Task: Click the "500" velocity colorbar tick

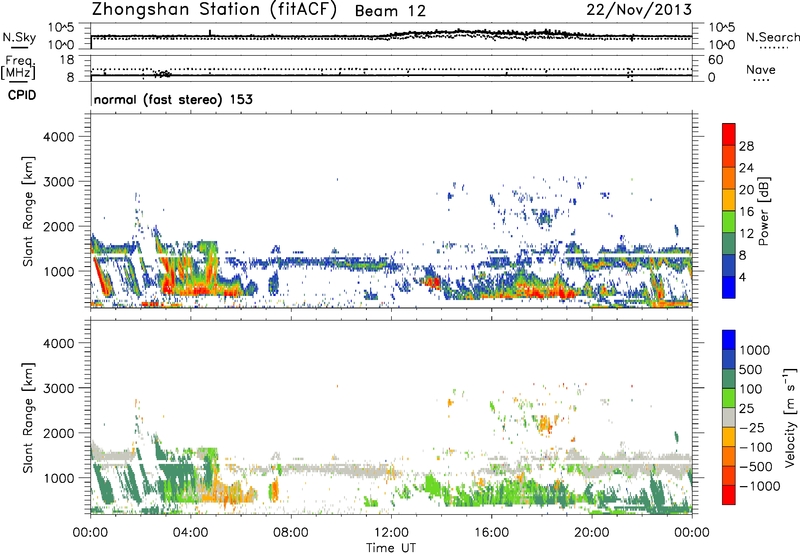Action: point(751,370)
